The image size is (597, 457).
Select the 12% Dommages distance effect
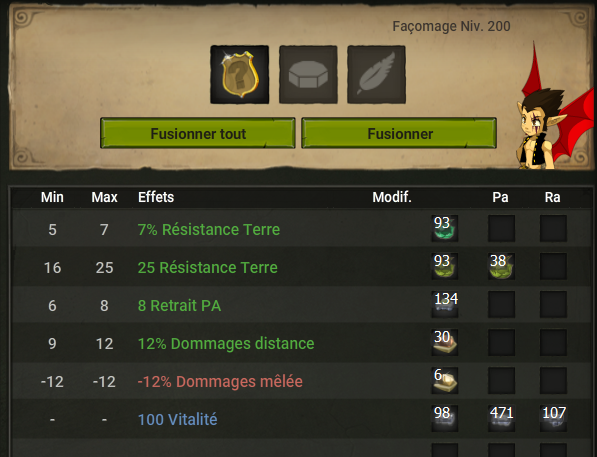coord(226,344)
